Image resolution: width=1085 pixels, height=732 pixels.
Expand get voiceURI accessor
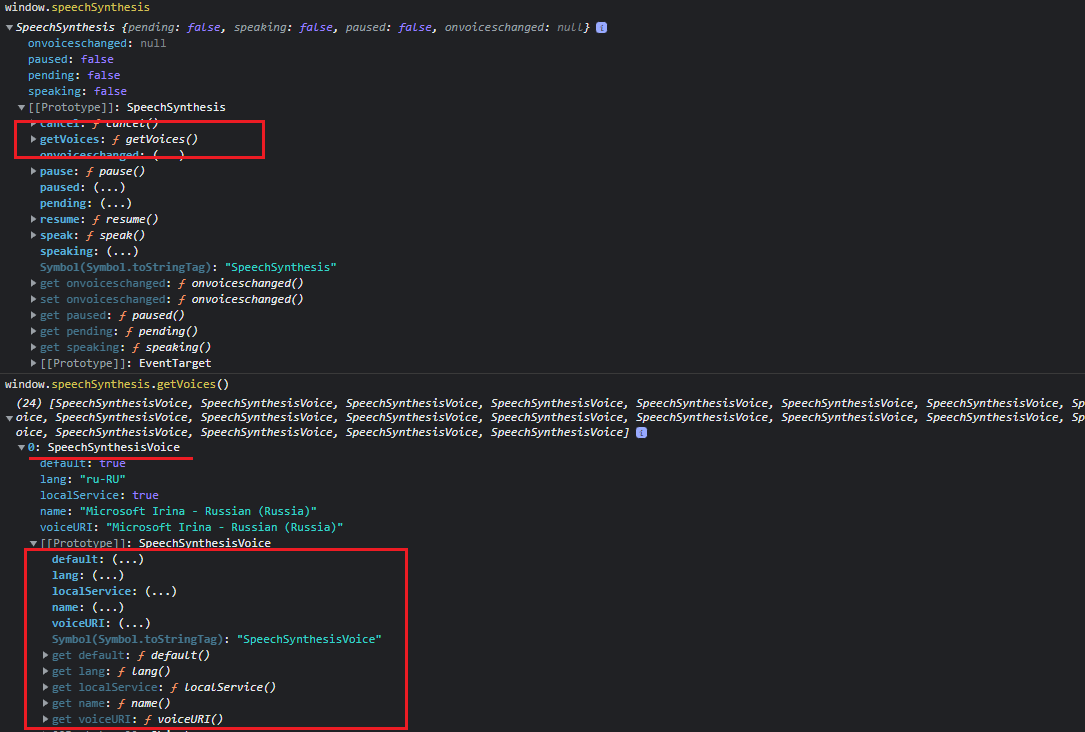[x=46, y=719]
